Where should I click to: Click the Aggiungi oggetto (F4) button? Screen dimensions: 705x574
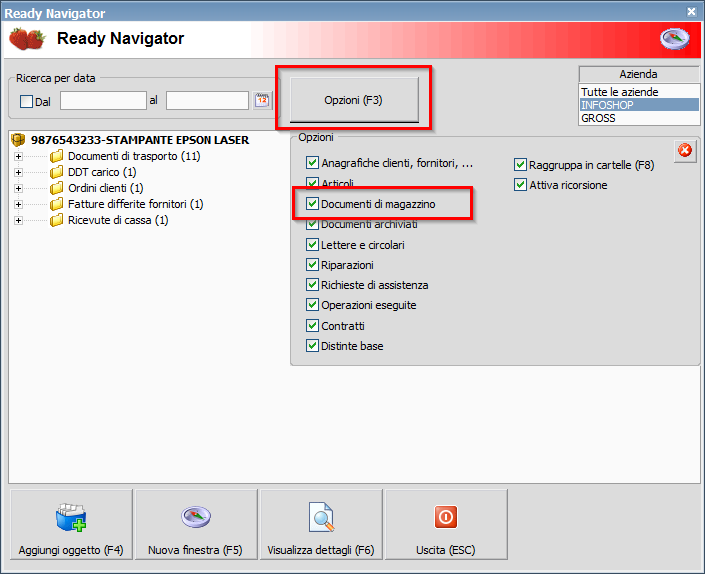coord(71,525)
